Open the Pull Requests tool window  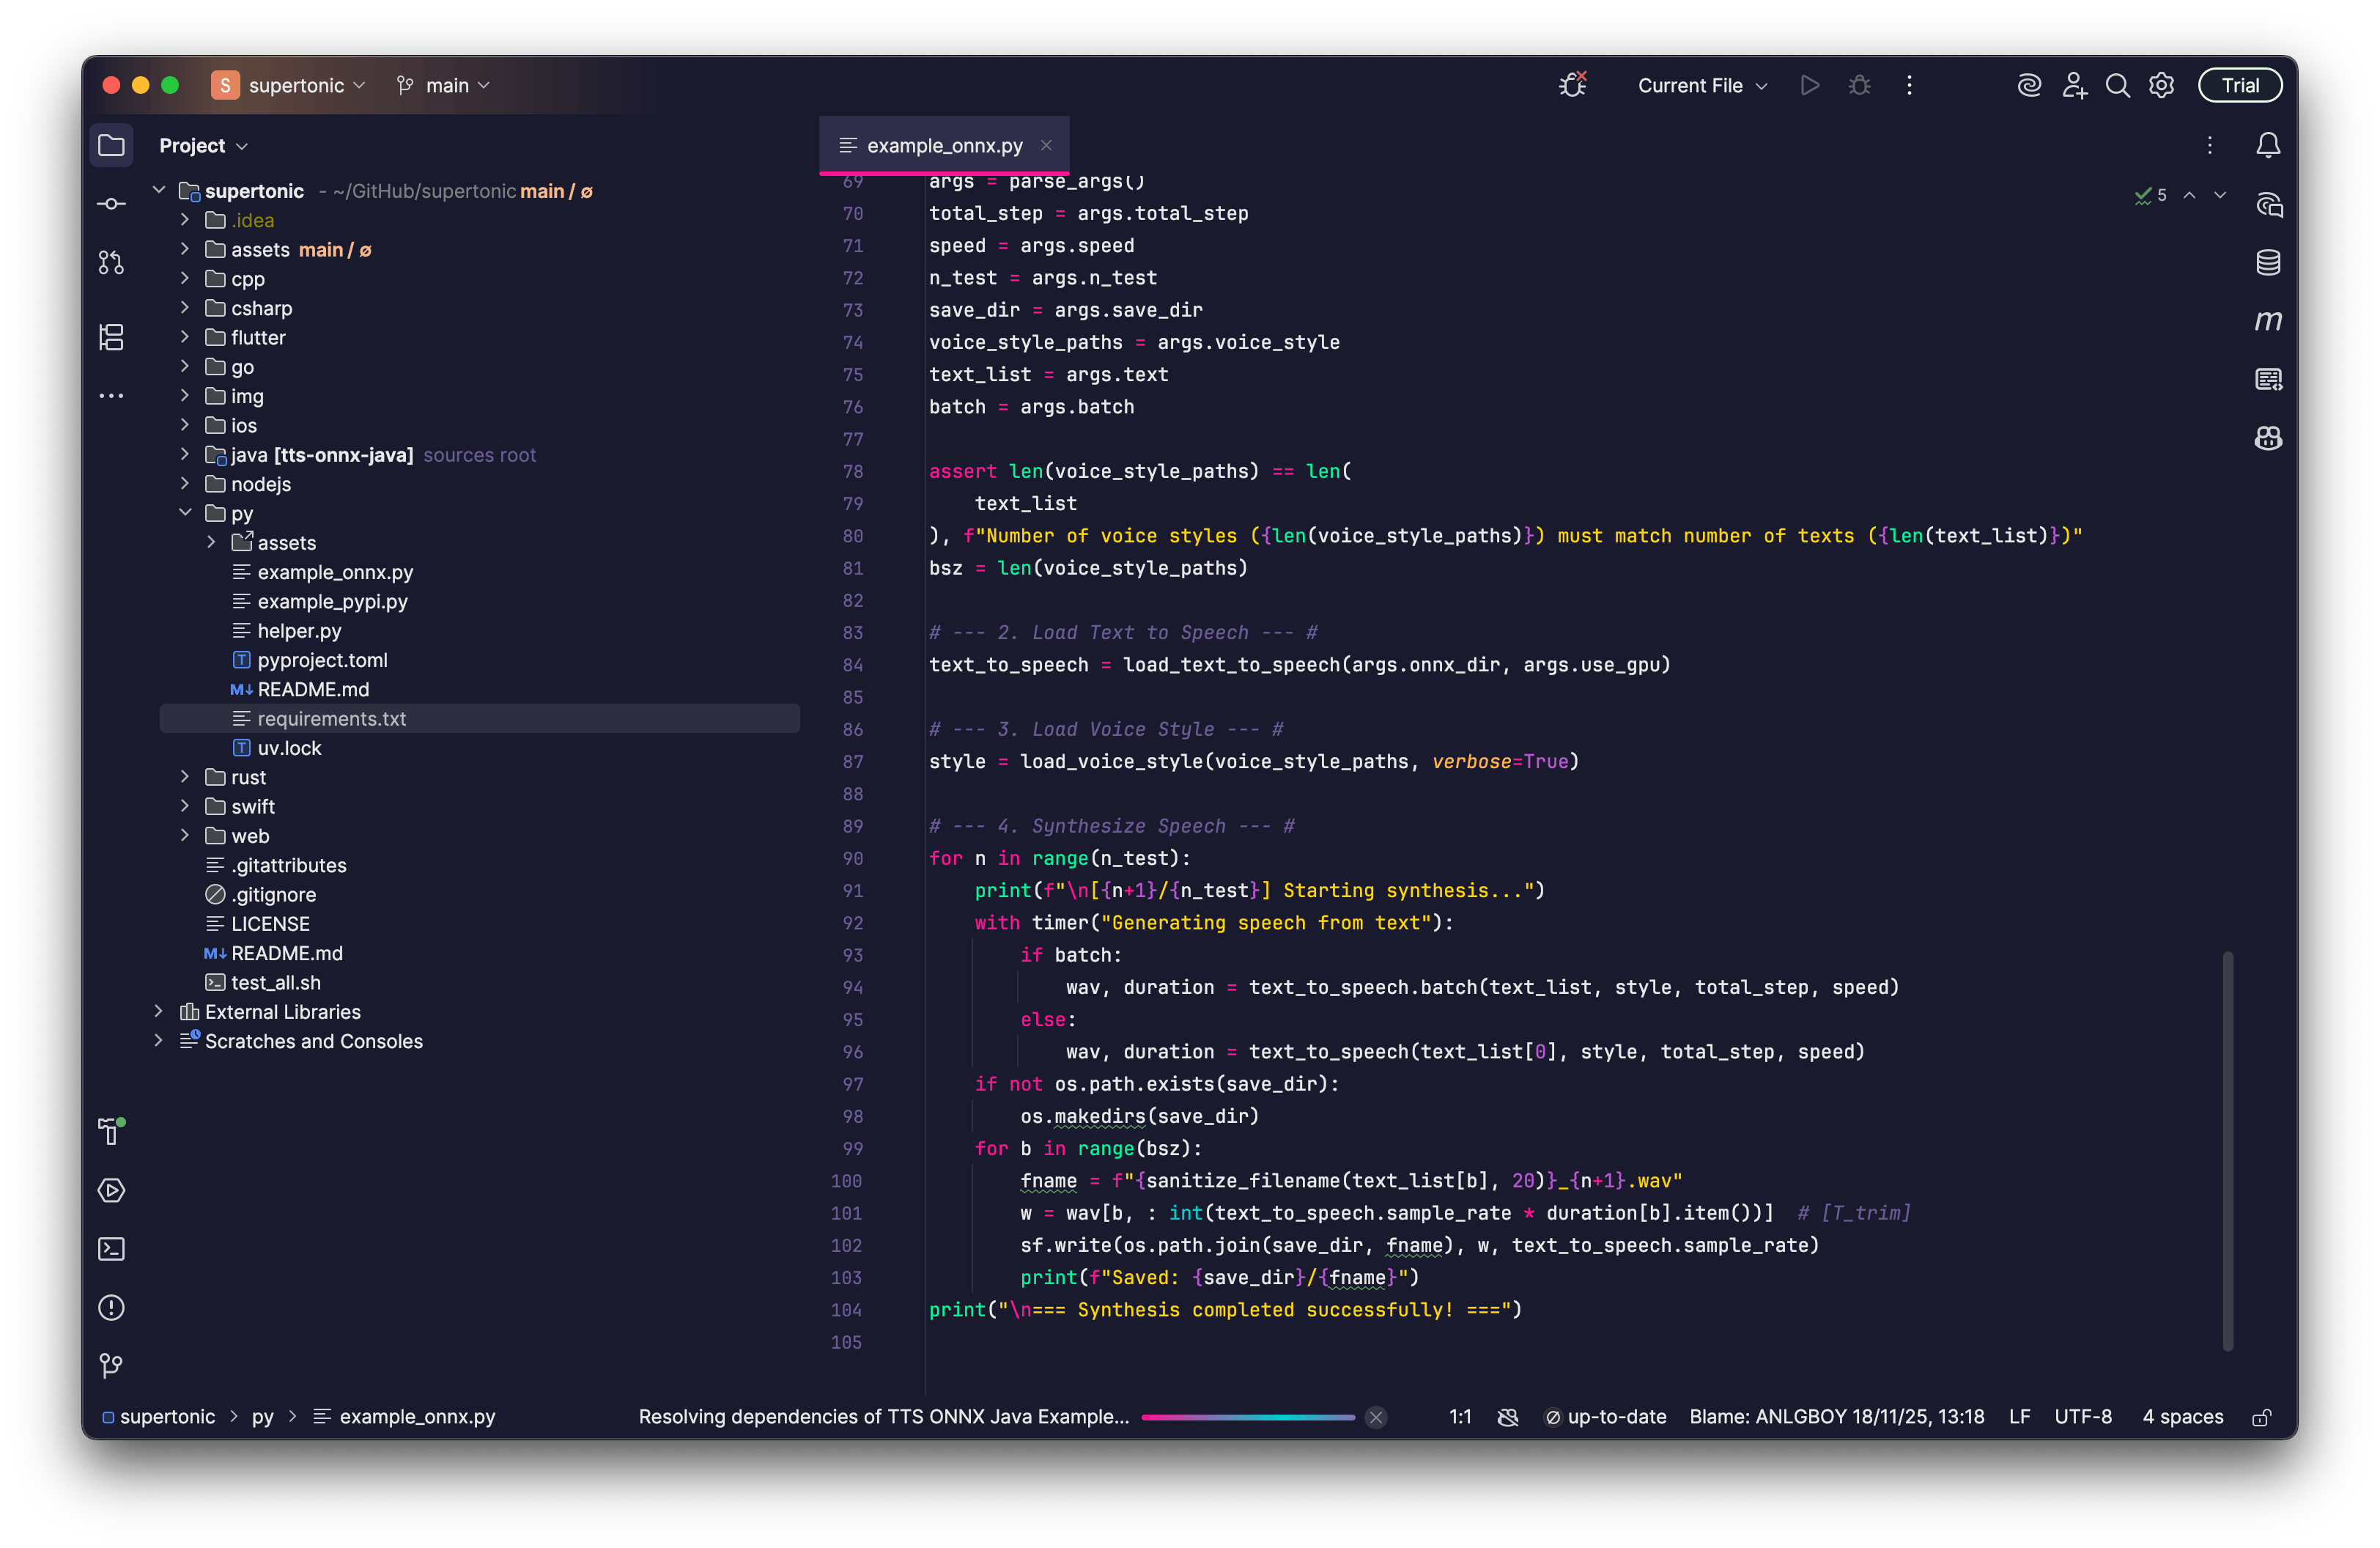pyautogui.click(x=111, y=263)
